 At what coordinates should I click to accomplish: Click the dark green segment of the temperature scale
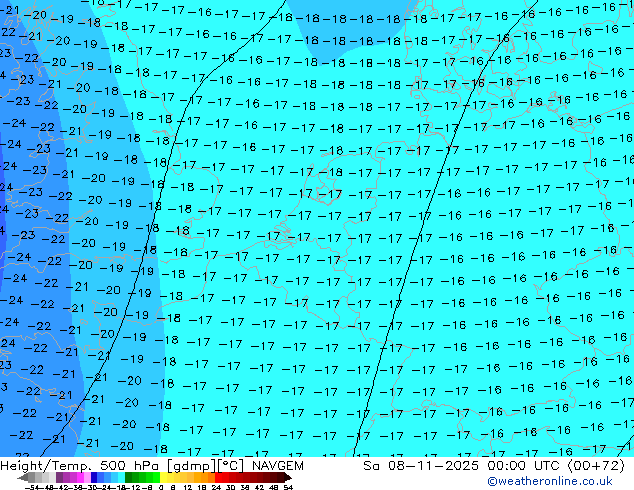point(129,477)
